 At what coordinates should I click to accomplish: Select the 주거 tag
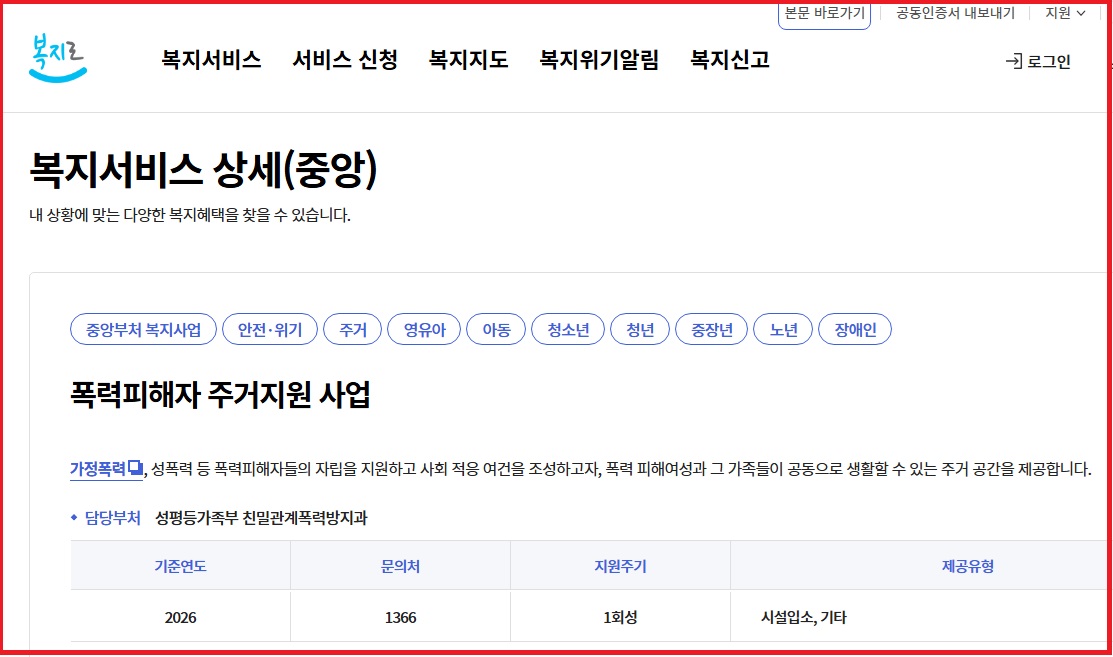coord(353,329)
